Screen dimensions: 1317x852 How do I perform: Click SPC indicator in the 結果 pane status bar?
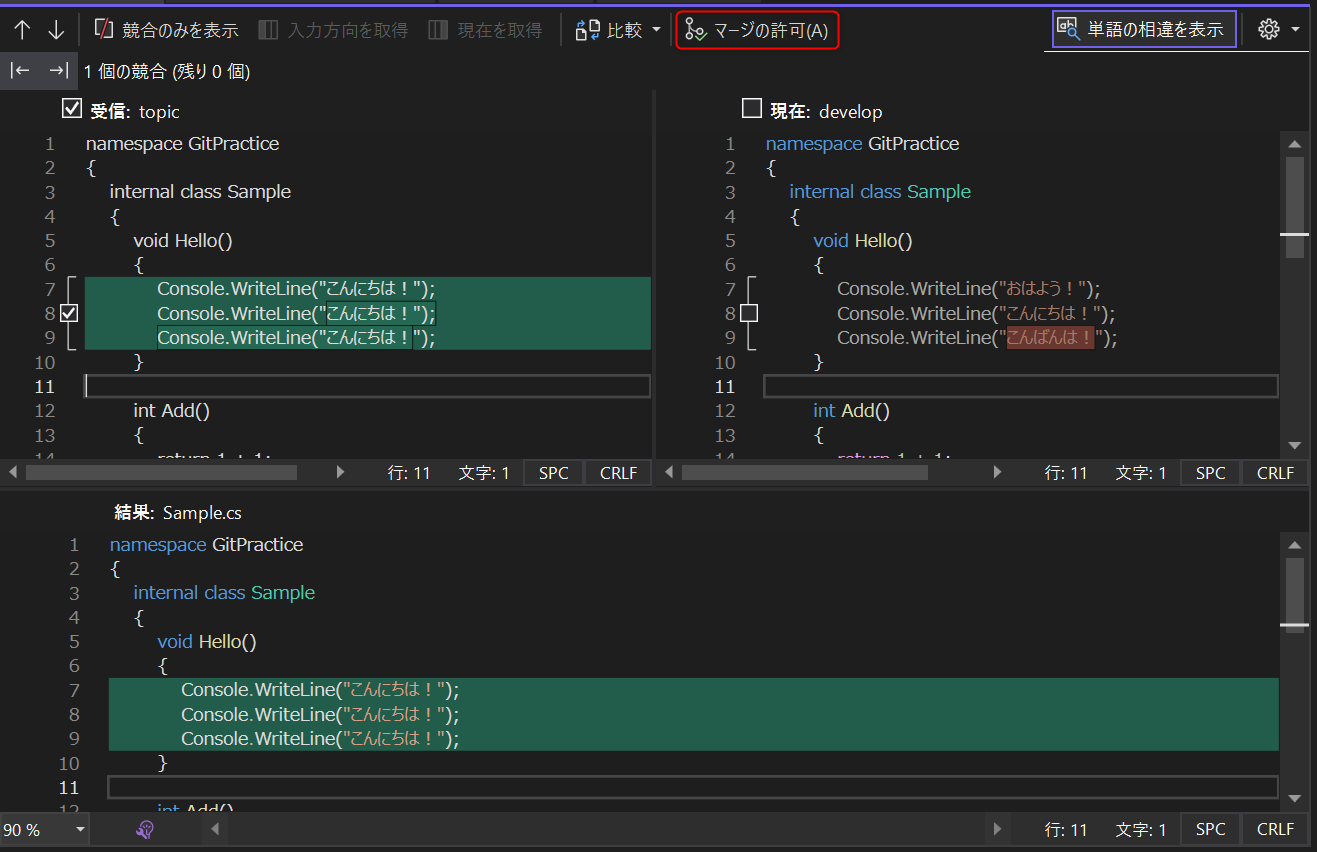coord(1210,829)
